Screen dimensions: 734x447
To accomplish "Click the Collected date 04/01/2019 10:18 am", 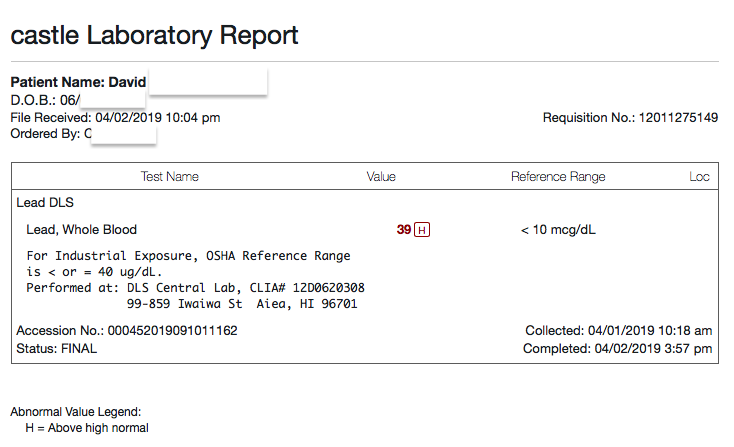I will click(x=618, y=331).
